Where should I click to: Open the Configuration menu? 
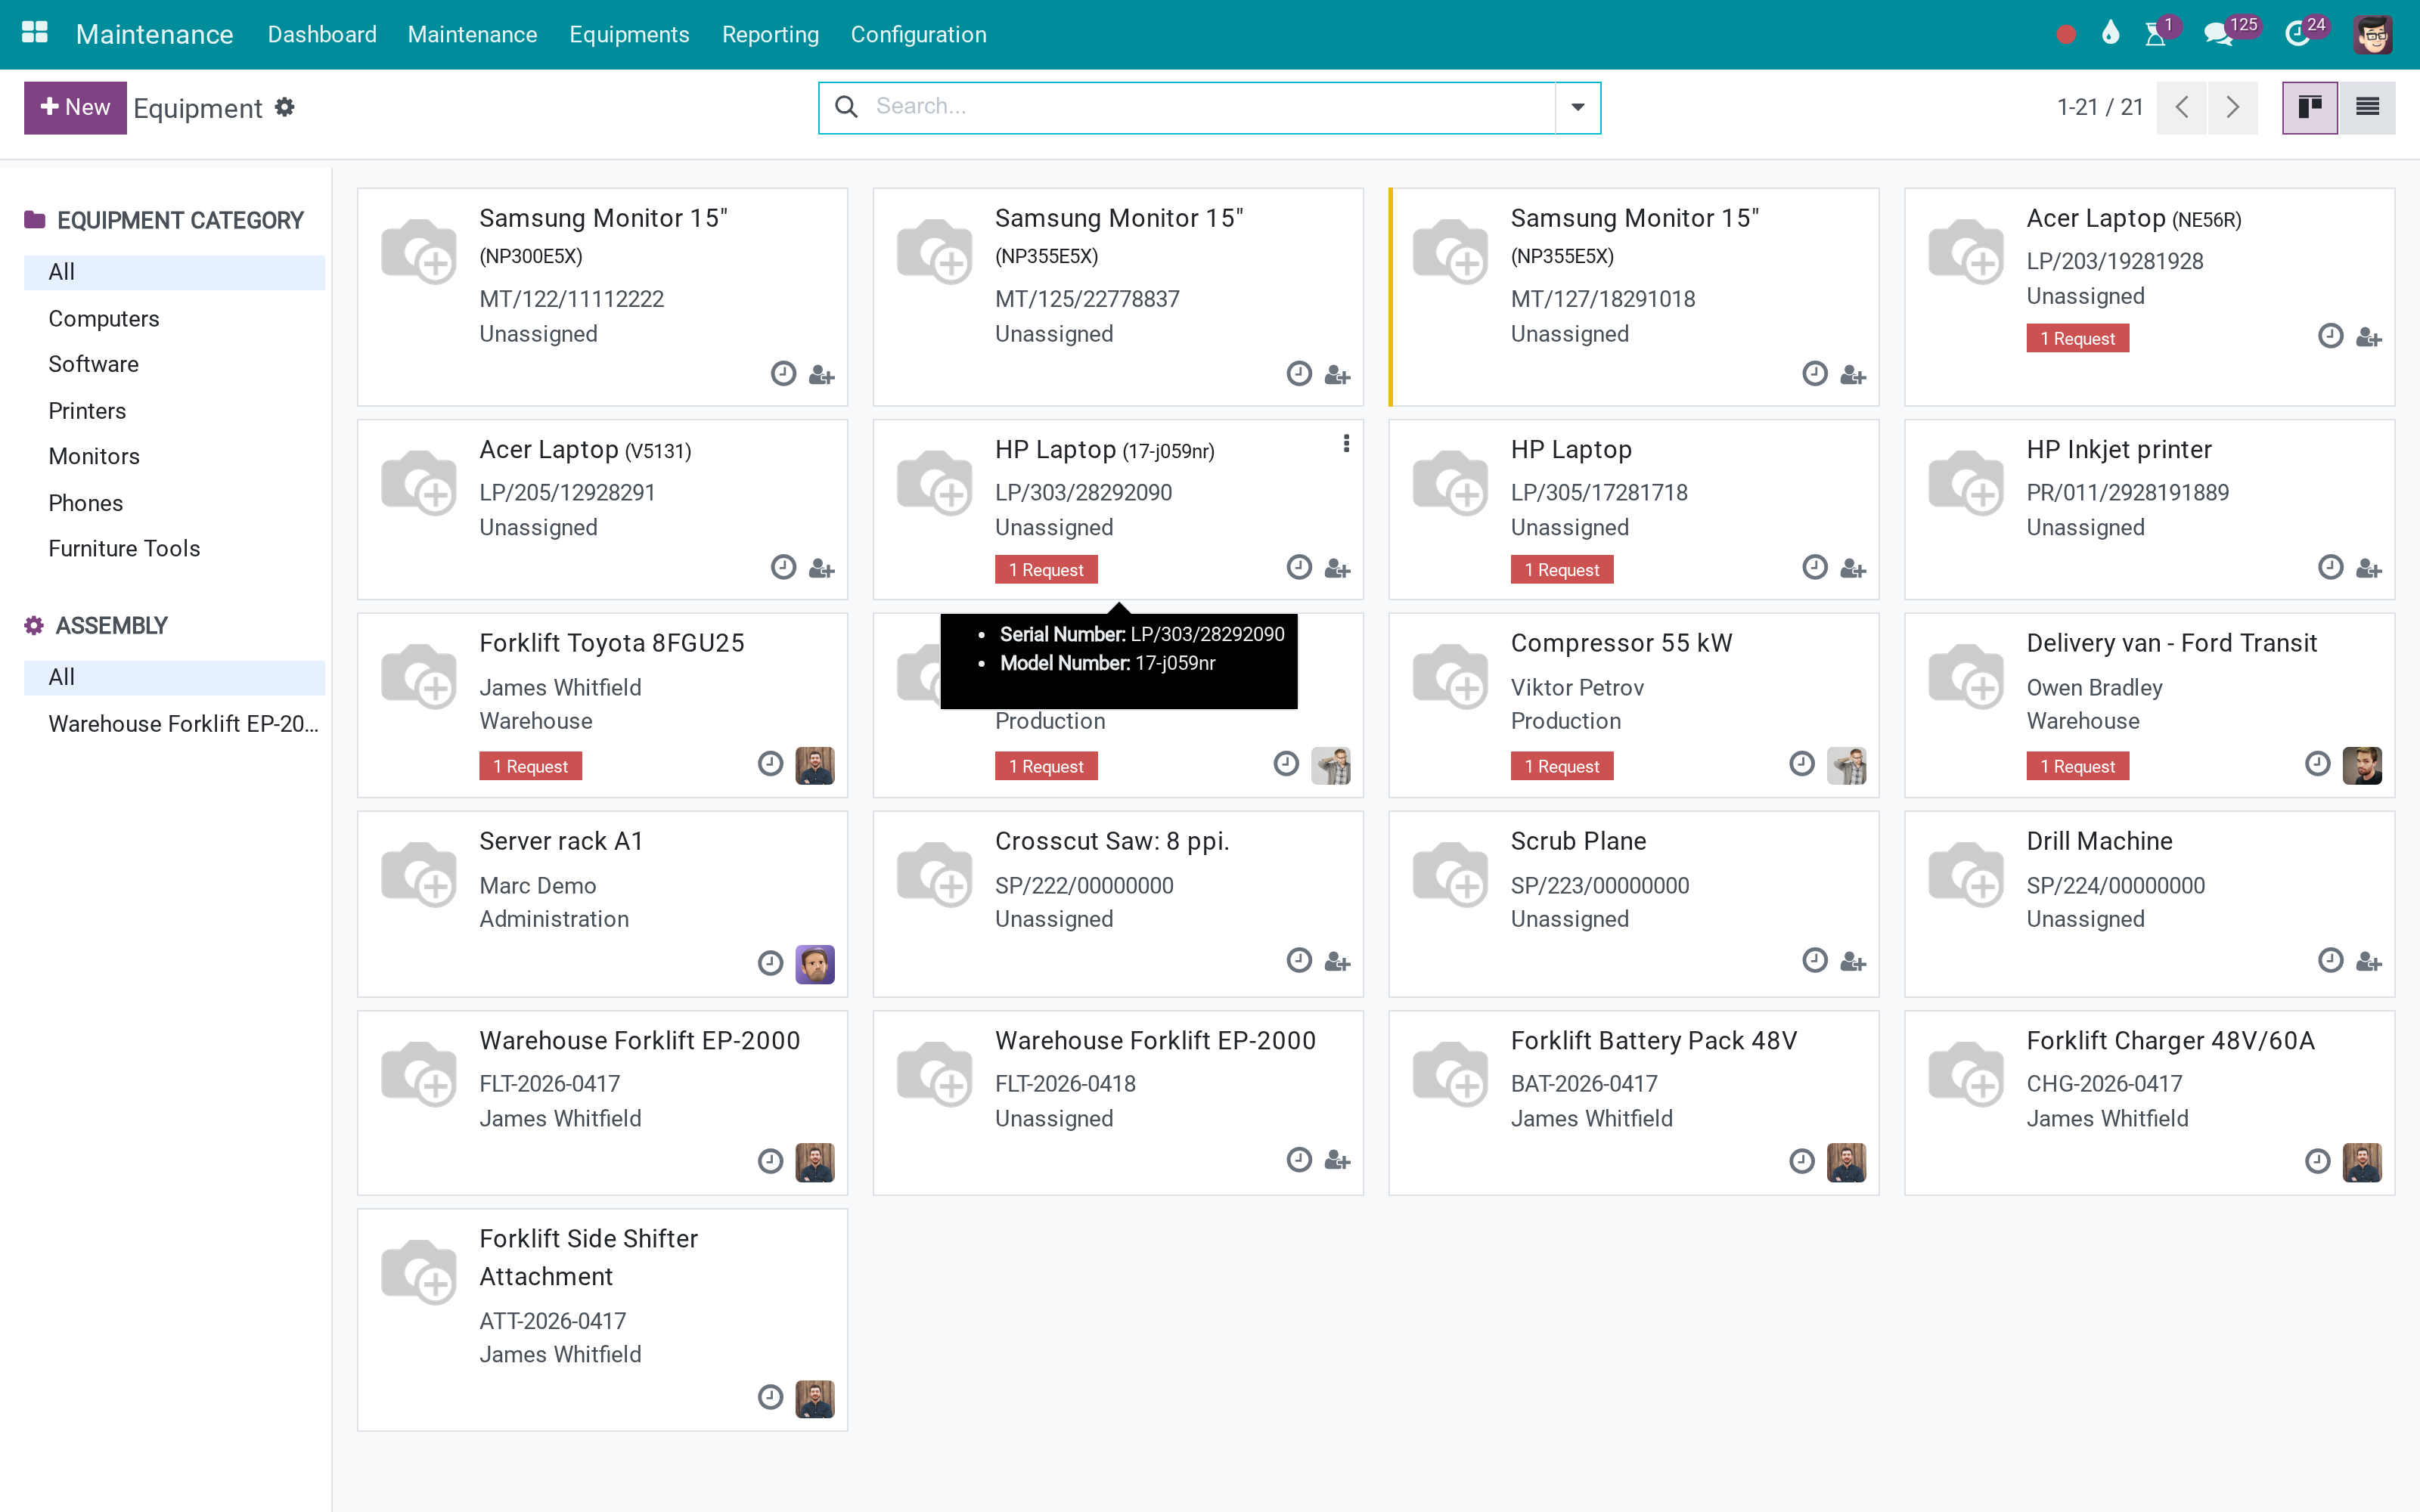click(918, 34)
